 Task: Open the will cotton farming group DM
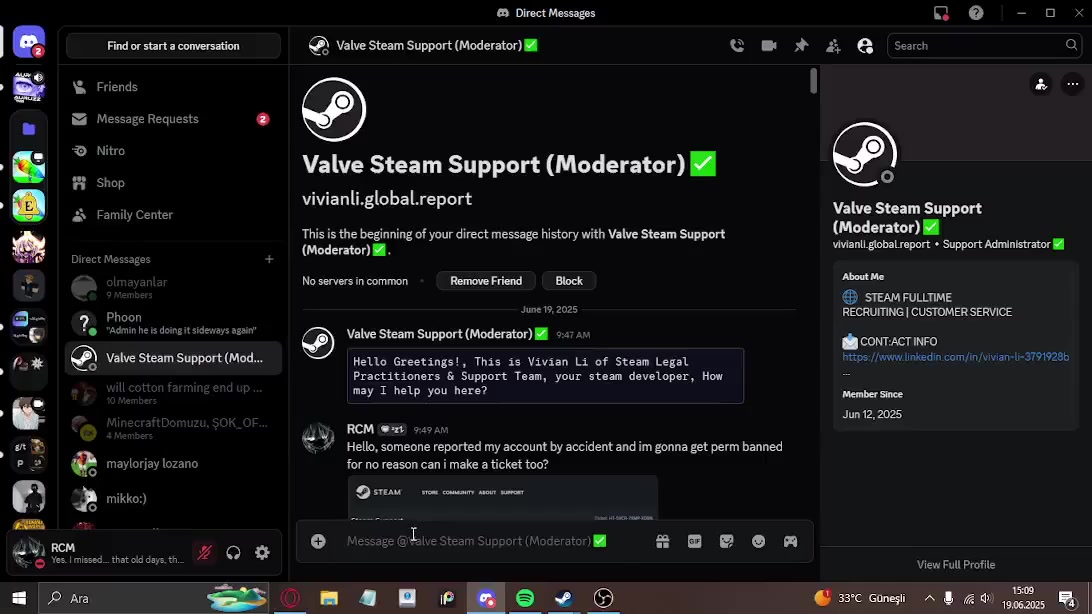point(173,393)
